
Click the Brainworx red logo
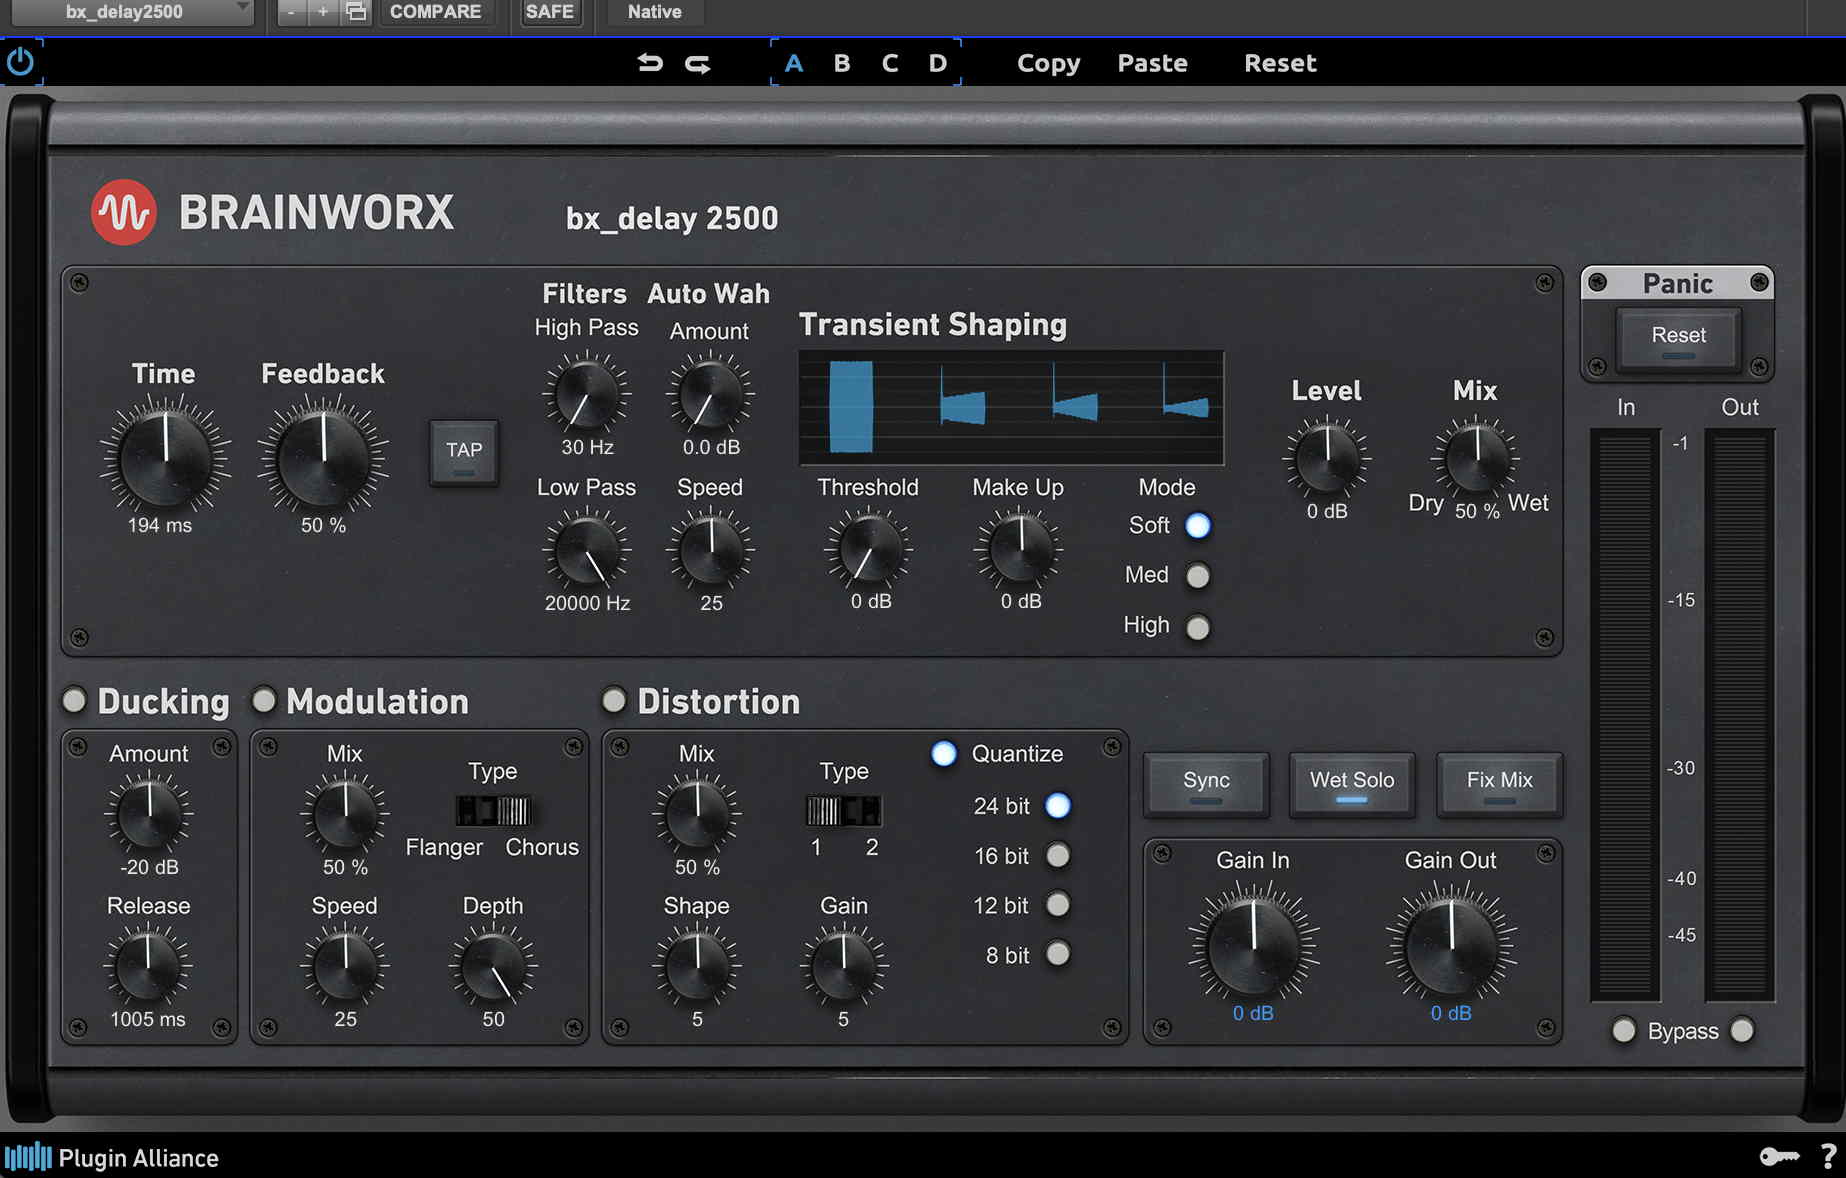click(x=124, y=212)
